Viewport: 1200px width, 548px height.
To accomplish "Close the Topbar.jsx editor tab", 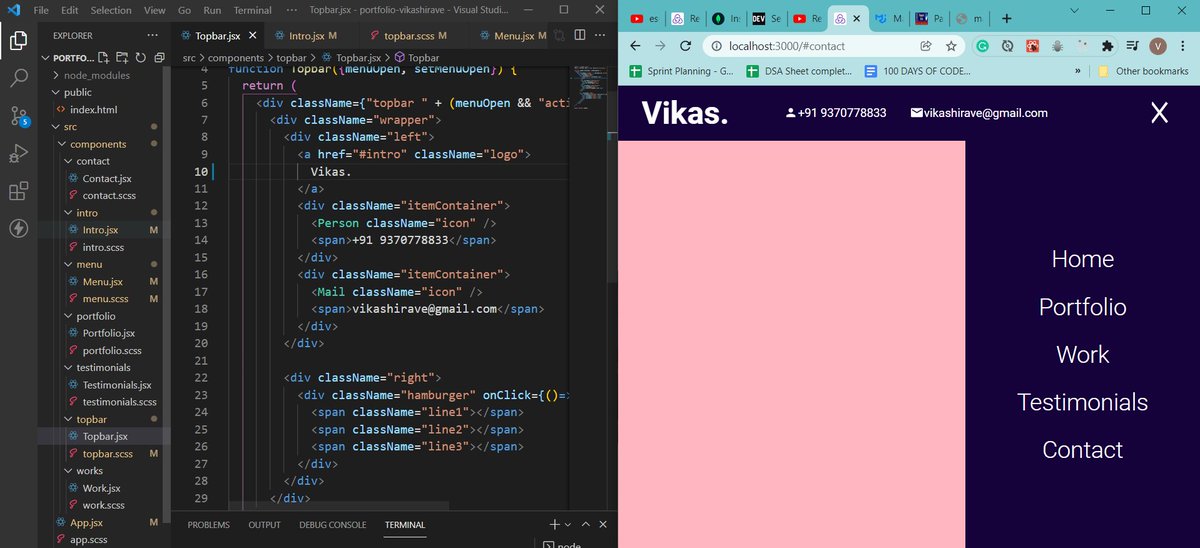I will tap(253, 36).
